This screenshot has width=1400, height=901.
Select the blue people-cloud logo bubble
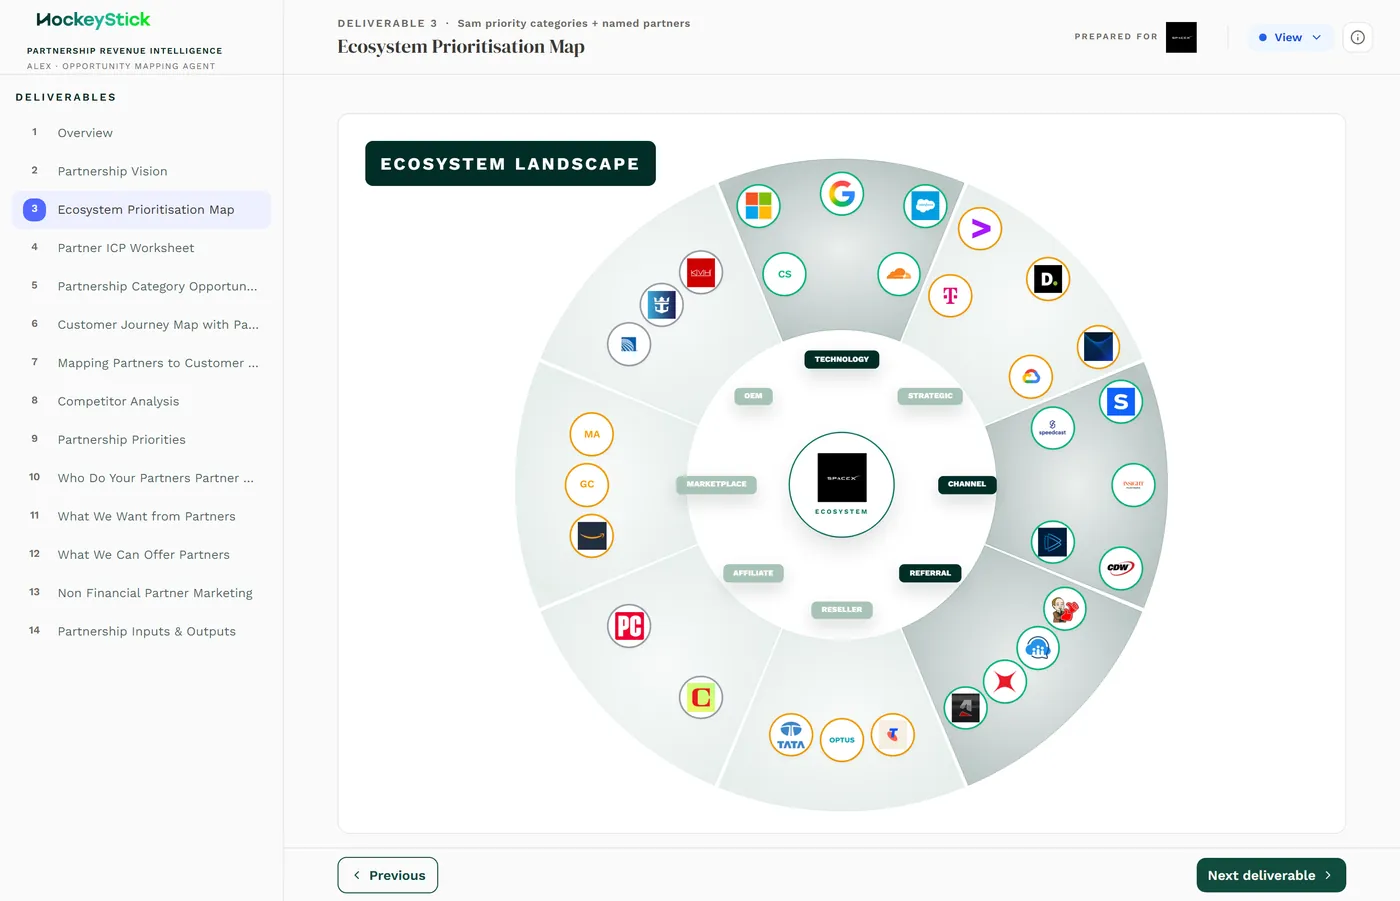1038,648
